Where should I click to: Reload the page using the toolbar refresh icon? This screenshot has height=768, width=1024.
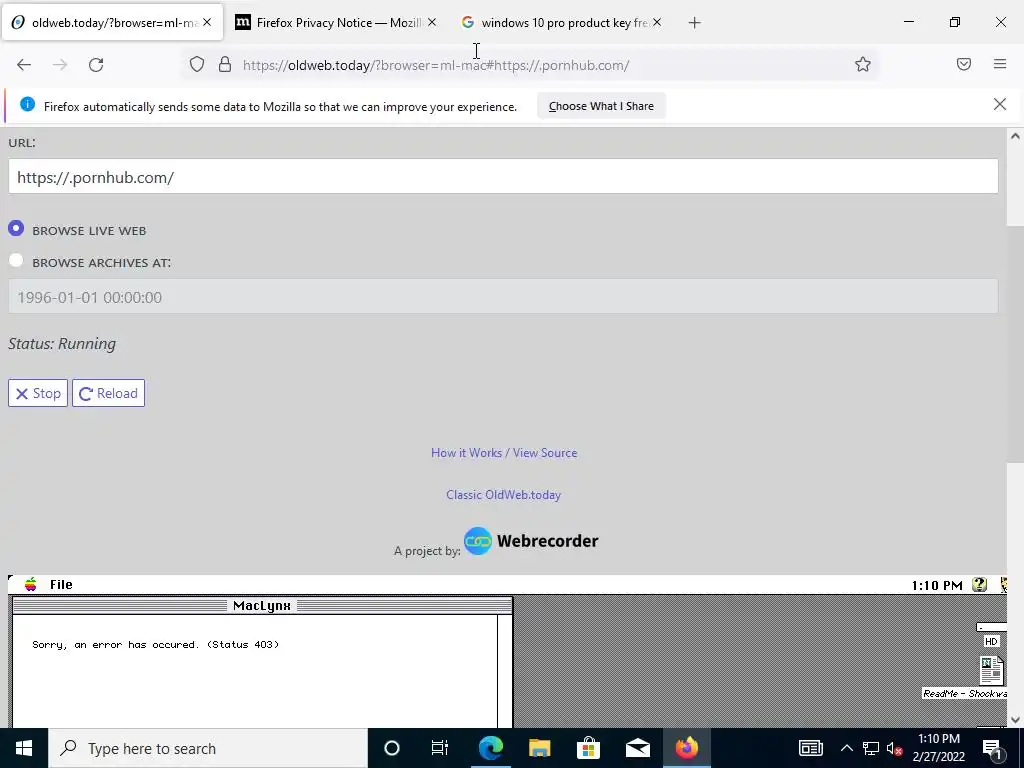point(96,65)
